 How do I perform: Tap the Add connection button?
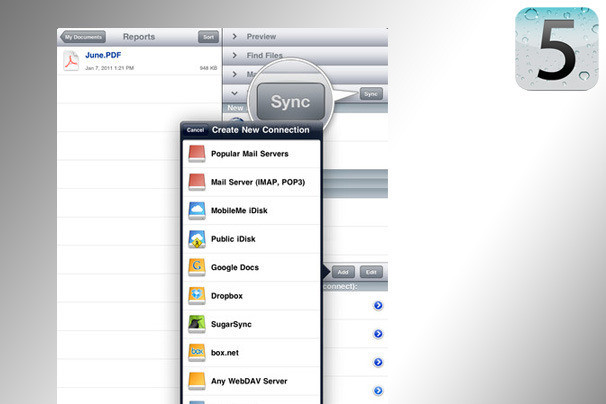[342, 272]
